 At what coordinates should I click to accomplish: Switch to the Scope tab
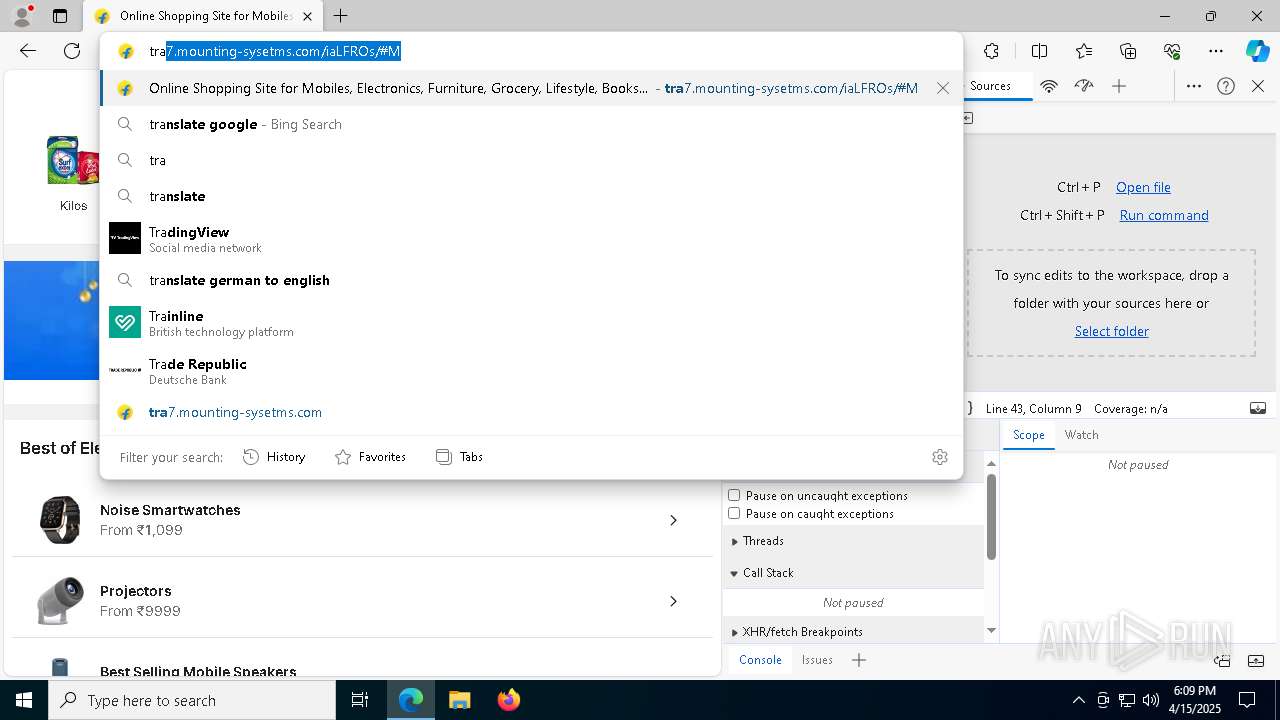tap(1028, 435)
